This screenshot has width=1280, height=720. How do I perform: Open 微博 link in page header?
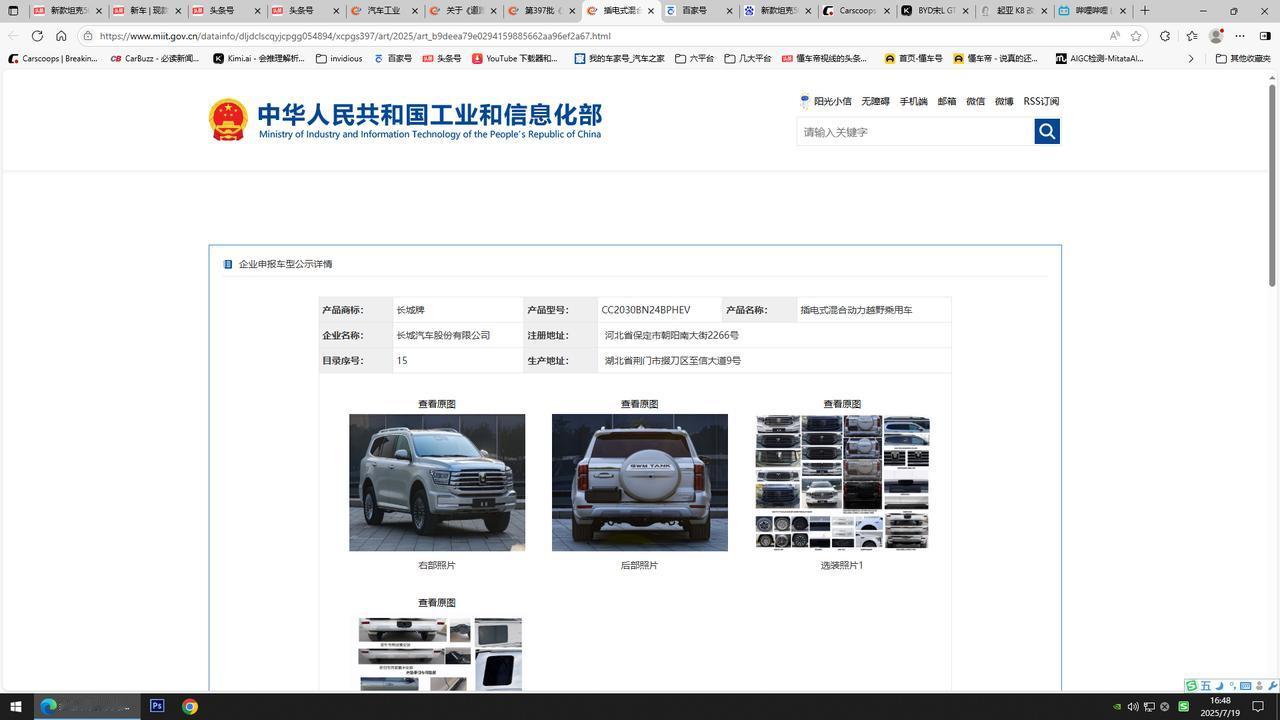(x=1004, y=101)
